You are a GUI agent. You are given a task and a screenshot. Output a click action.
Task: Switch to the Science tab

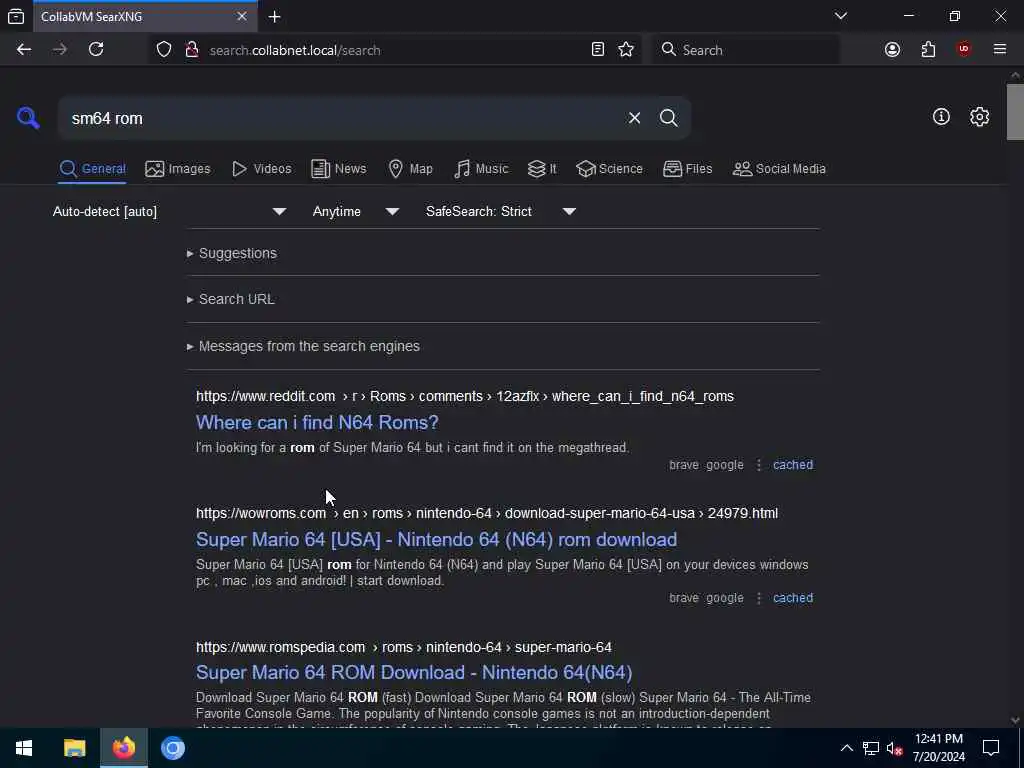(x=609, y=169)
